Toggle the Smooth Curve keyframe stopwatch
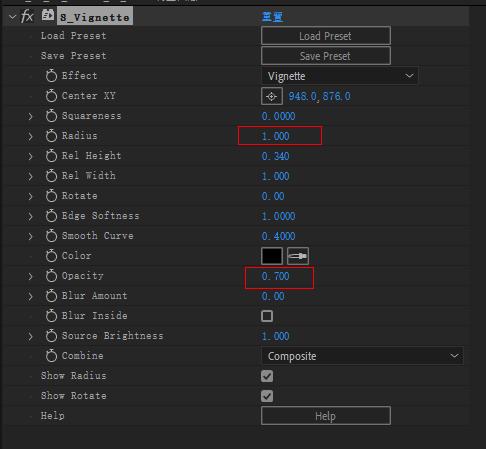This screenshot has height=449, width=486. (x=51, y=236)
